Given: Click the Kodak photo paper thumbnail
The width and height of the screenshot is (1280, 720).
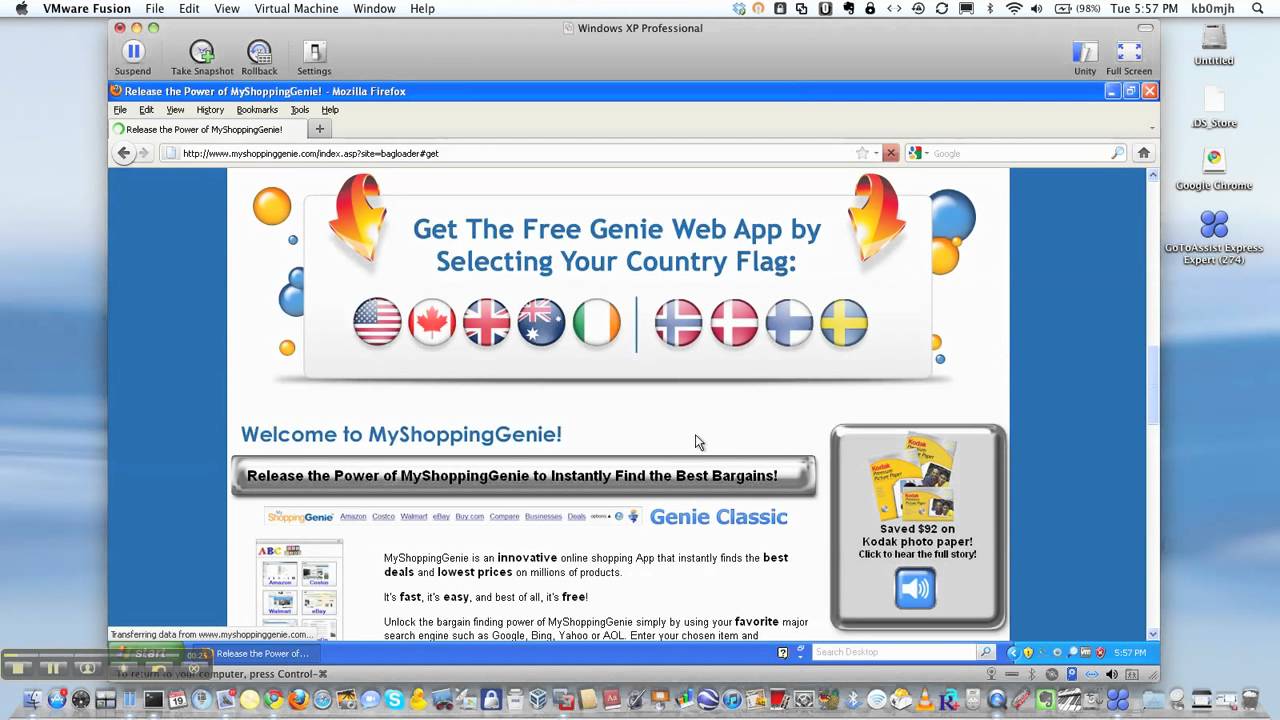Looking at the screenshot, I should (x=915, y=476).
